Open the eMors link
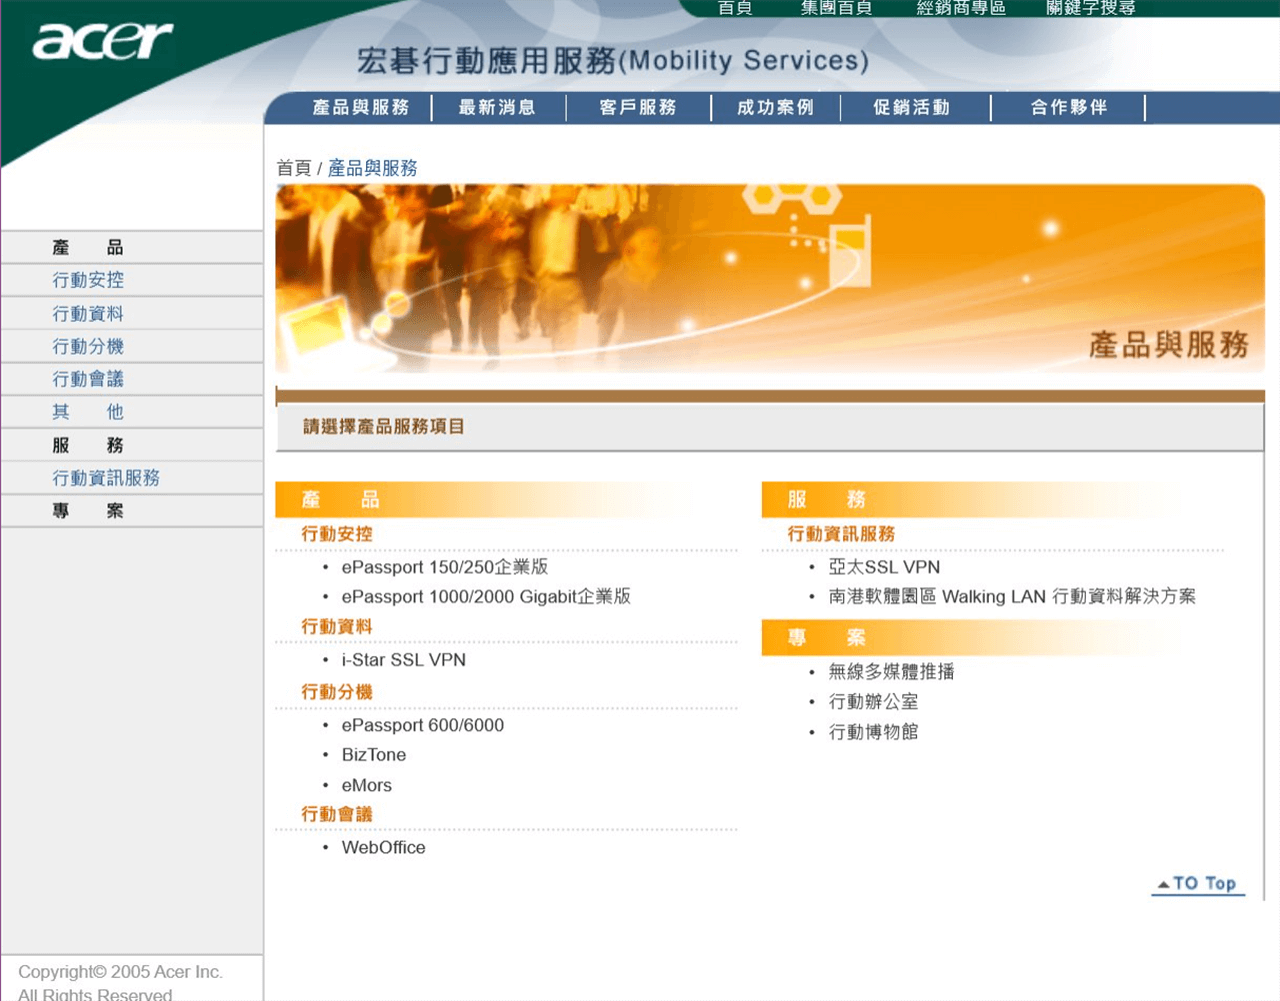Image resolution: width=1280 pixels, height=1001 pixels. tap(367, 786)
